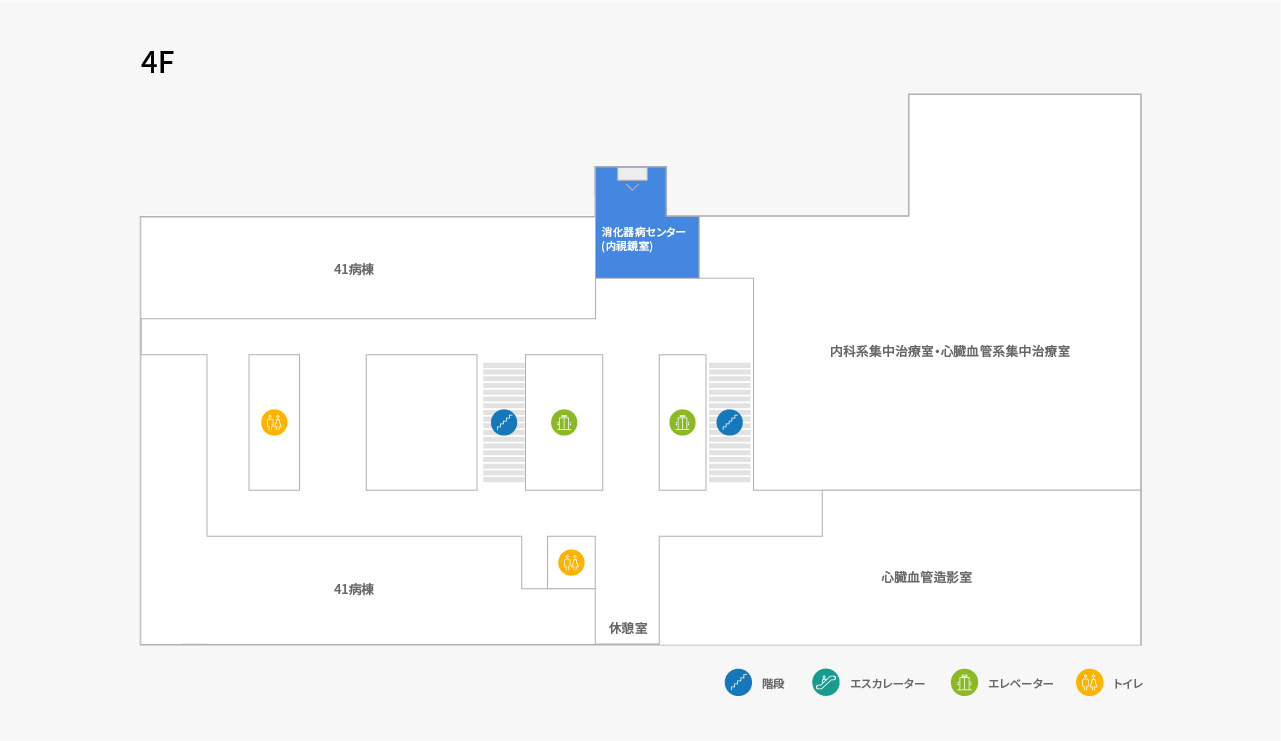Click the 休憩室 label
Image resolution: width=1281 pixels, height=741 pixels.
pos(628,628)
